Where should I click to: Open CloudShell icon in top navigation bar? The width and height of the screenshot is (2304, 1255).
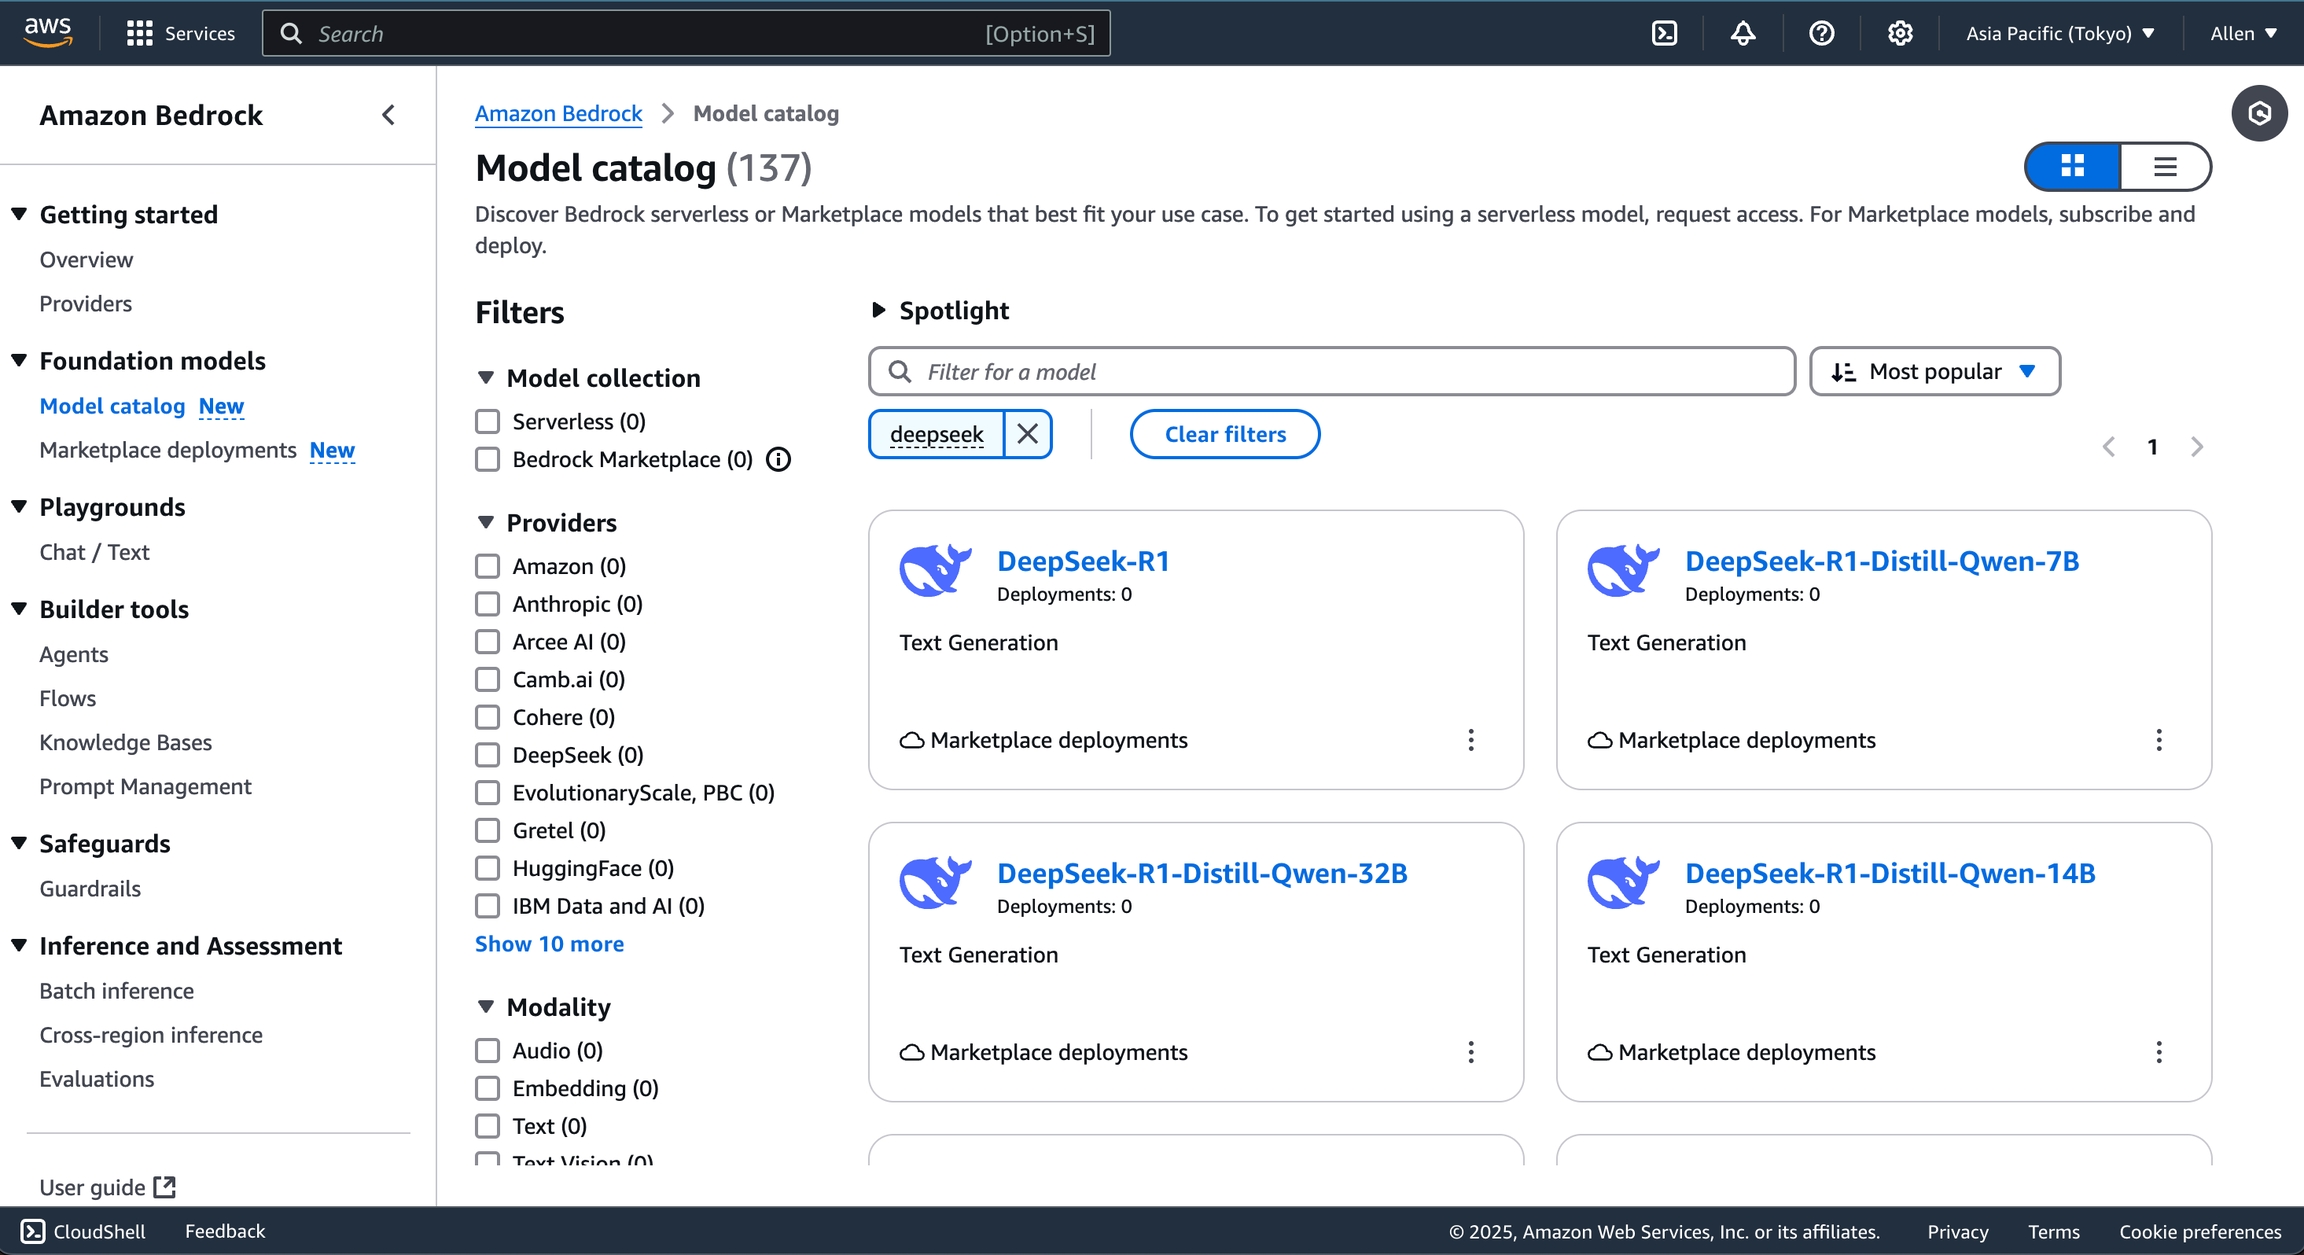pos(1664,33)
